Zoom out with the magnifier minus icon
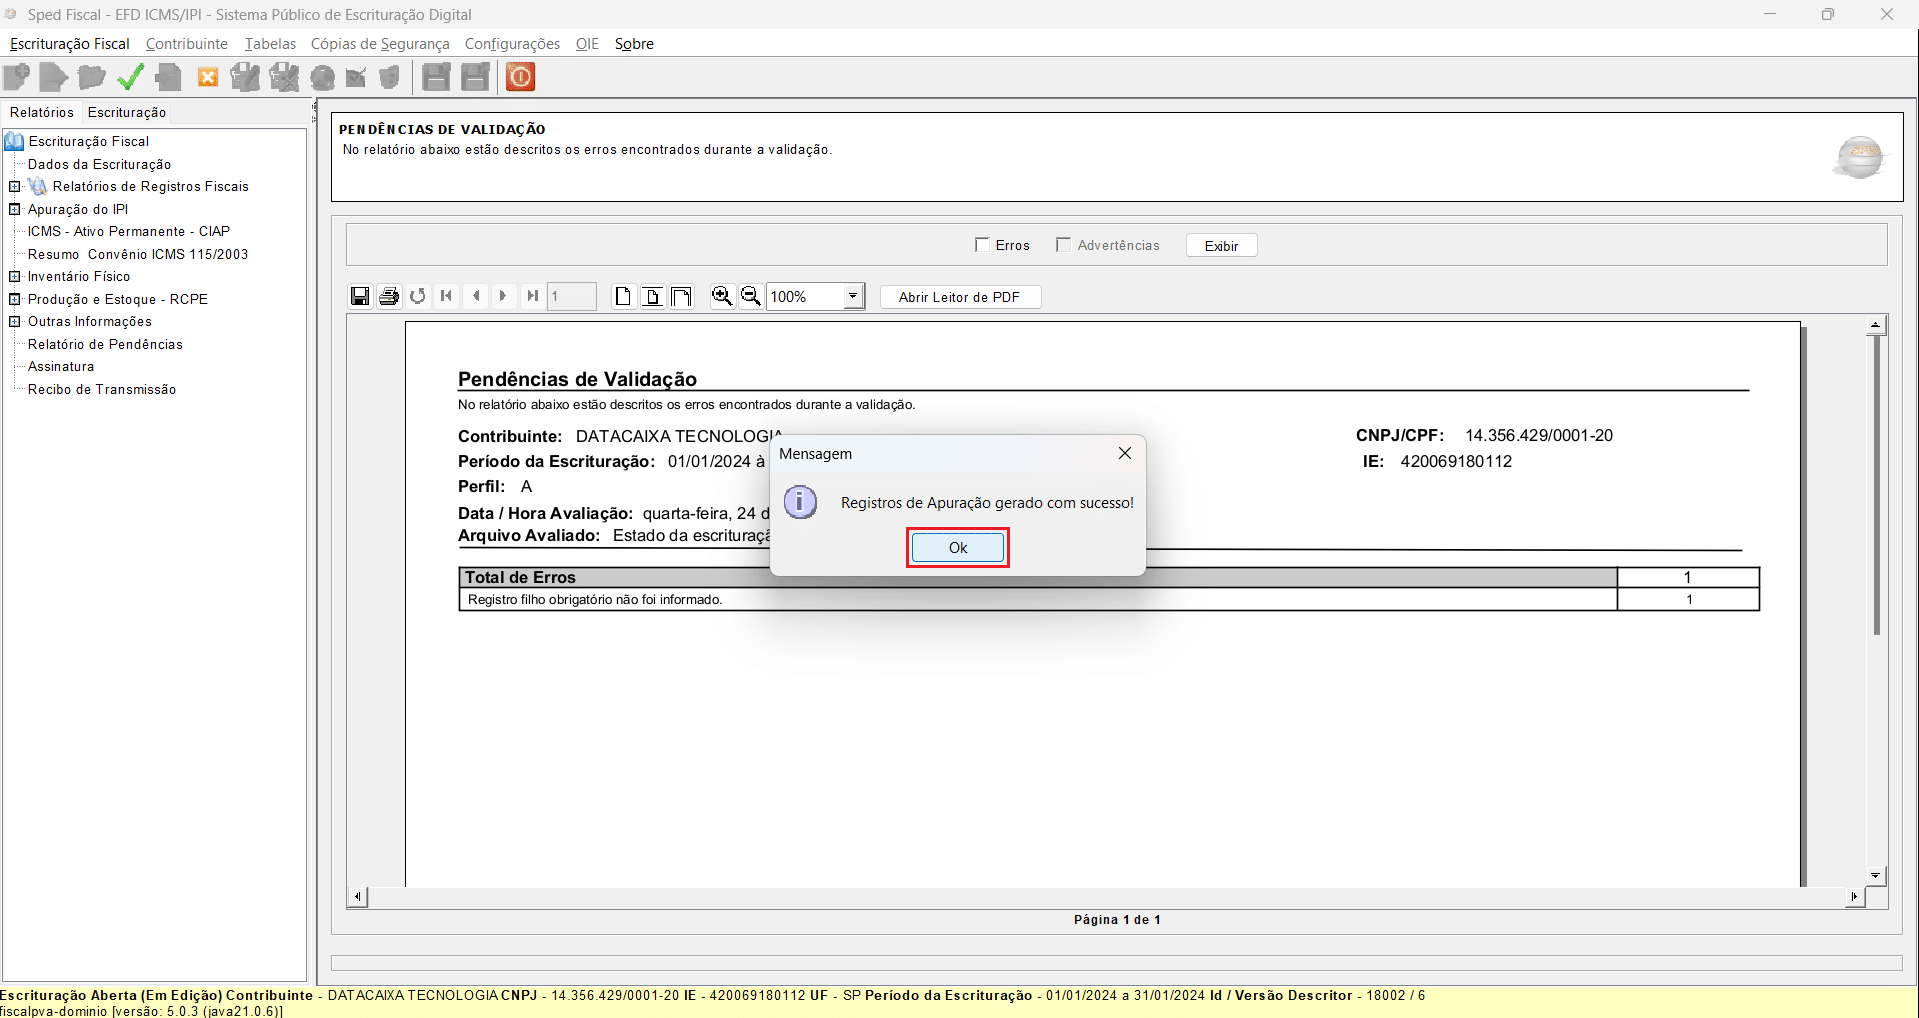Screen dimensions: 1919x1018 (x=750, y=296)
